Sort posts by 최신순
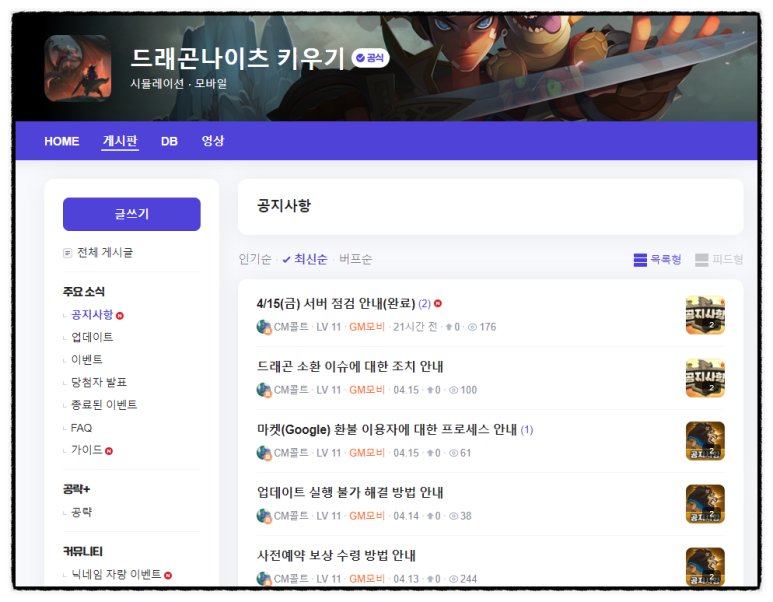The image size is (773, 602). [305, 259]
